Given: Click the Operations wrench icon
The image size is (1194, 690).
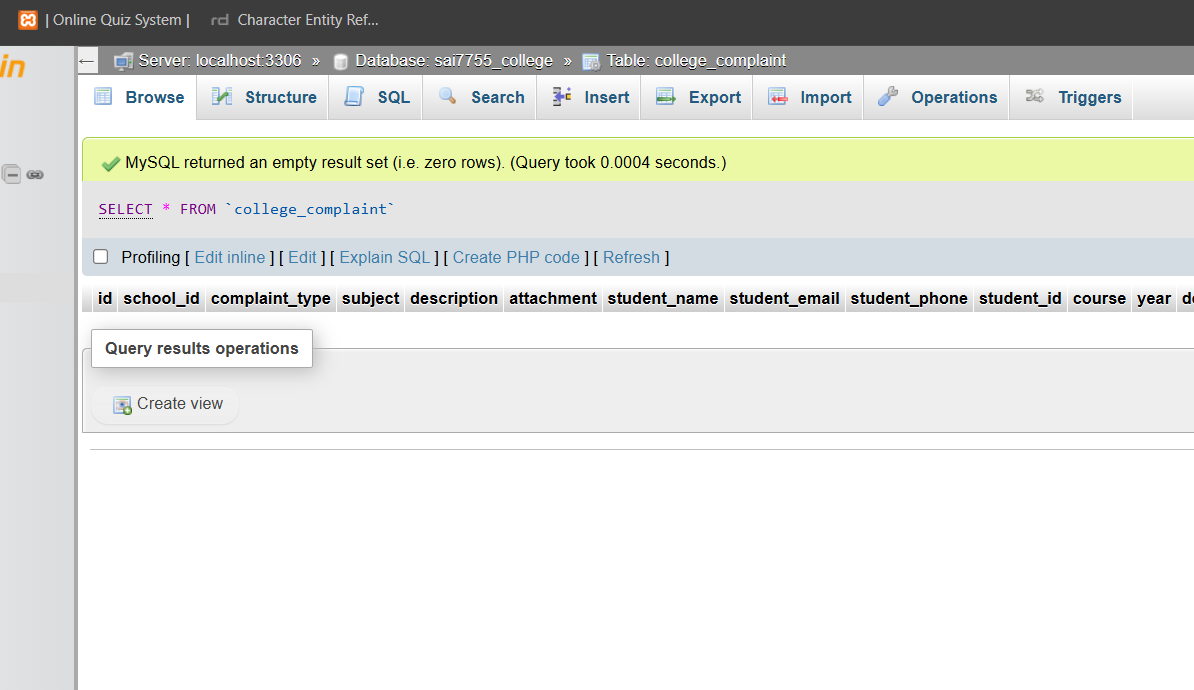Looking at the screenshot, I should pyautogui.click(x=887, y=97).
